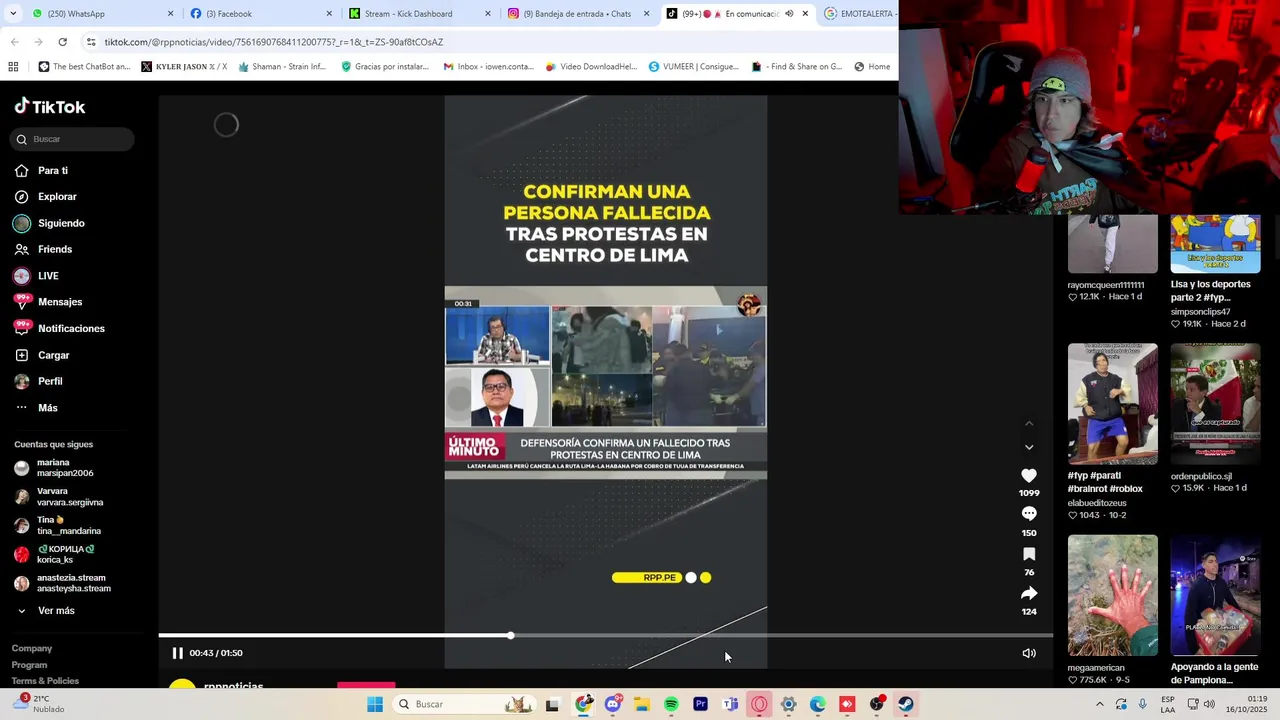The height and width of the screenshot is (720, 1280).
Task: Pause the TikTok video
Action: [x=177, y=653]
